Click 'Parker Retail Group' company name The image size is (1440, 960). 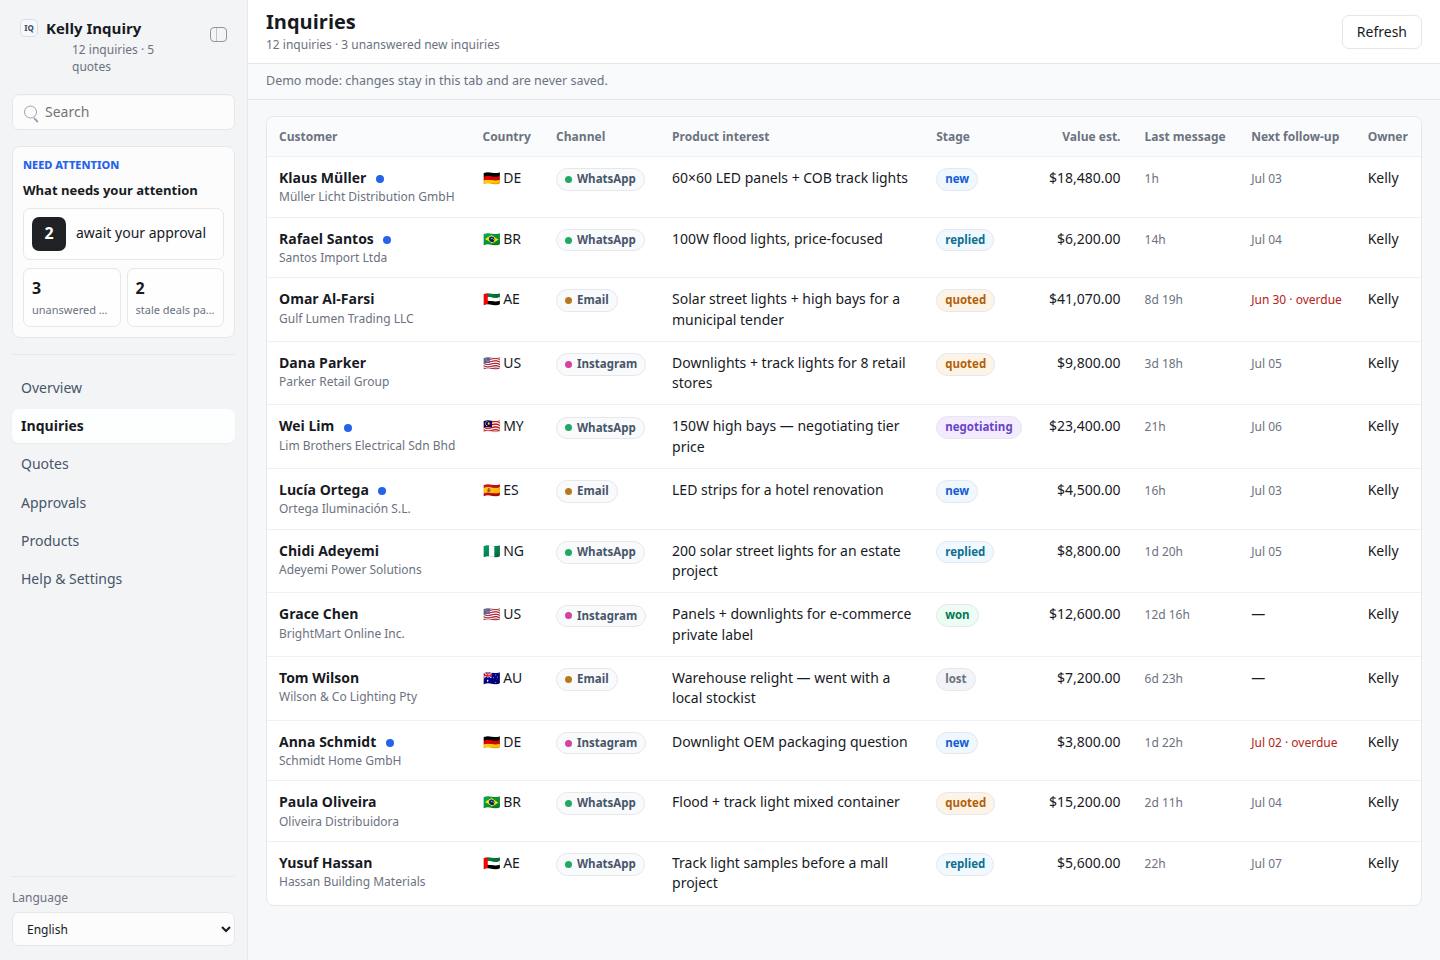(334, 382)
